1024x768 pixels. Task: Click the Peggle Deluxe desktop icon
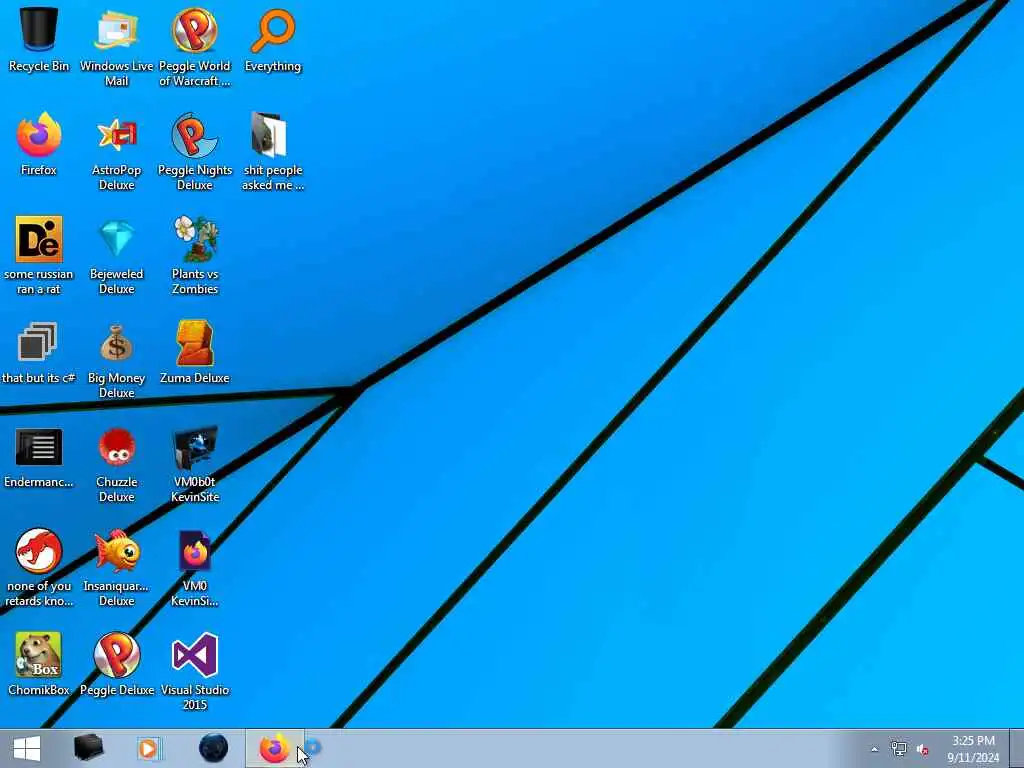tap(116, 664)
